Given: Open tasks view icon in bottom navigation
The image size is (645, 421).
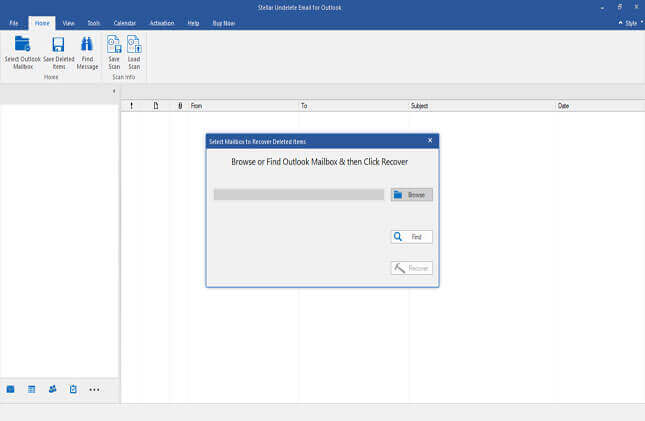Looking at the screenshot, I should click(73, 389).
